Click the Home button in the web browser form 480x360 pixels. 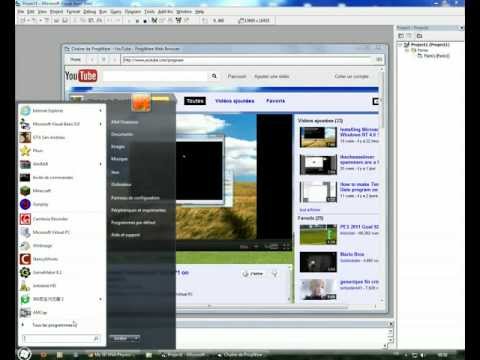coord(76,60)
